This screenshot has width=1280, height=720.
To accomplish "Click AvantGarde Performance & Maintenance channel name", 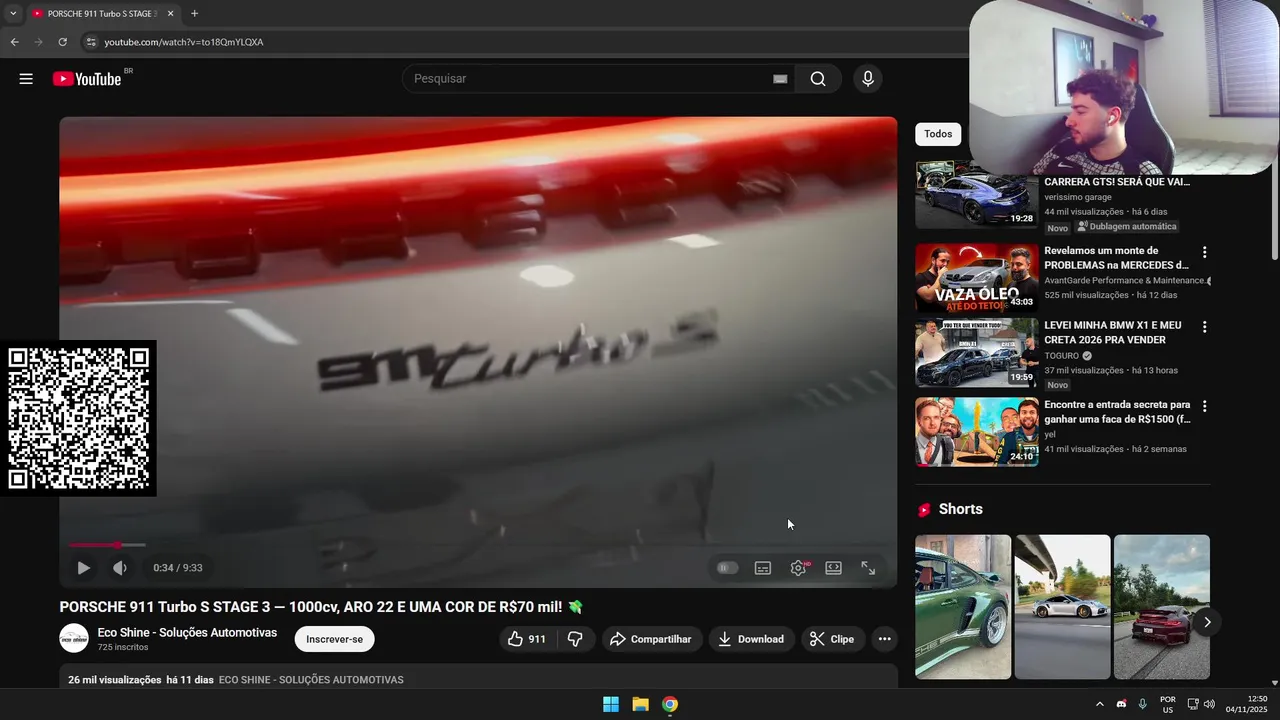I will click(x=1124, y=281).
